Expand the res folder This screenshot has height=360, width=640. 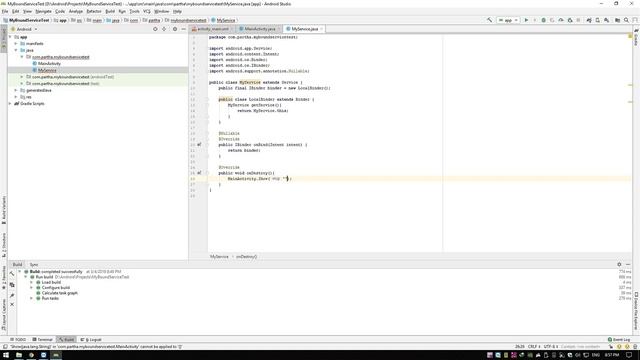pyautogui.click(x=16, y=97)
